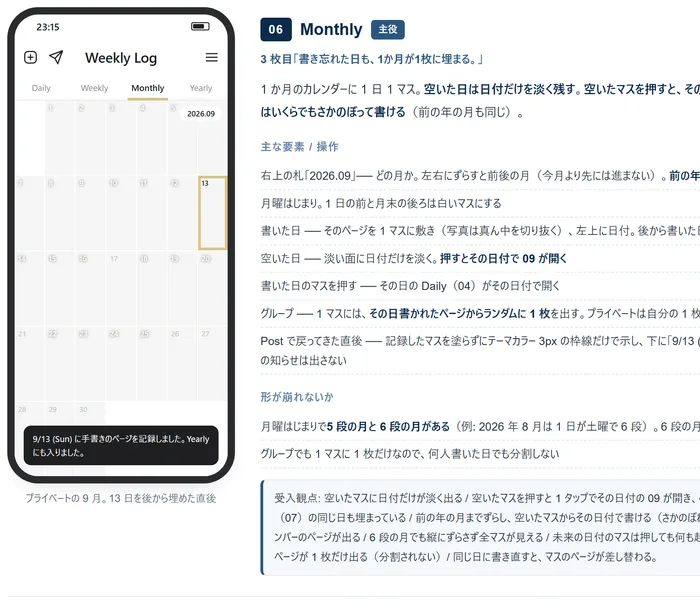
Task: Select the day 24 calendar cell
Action: coord(121,364)
